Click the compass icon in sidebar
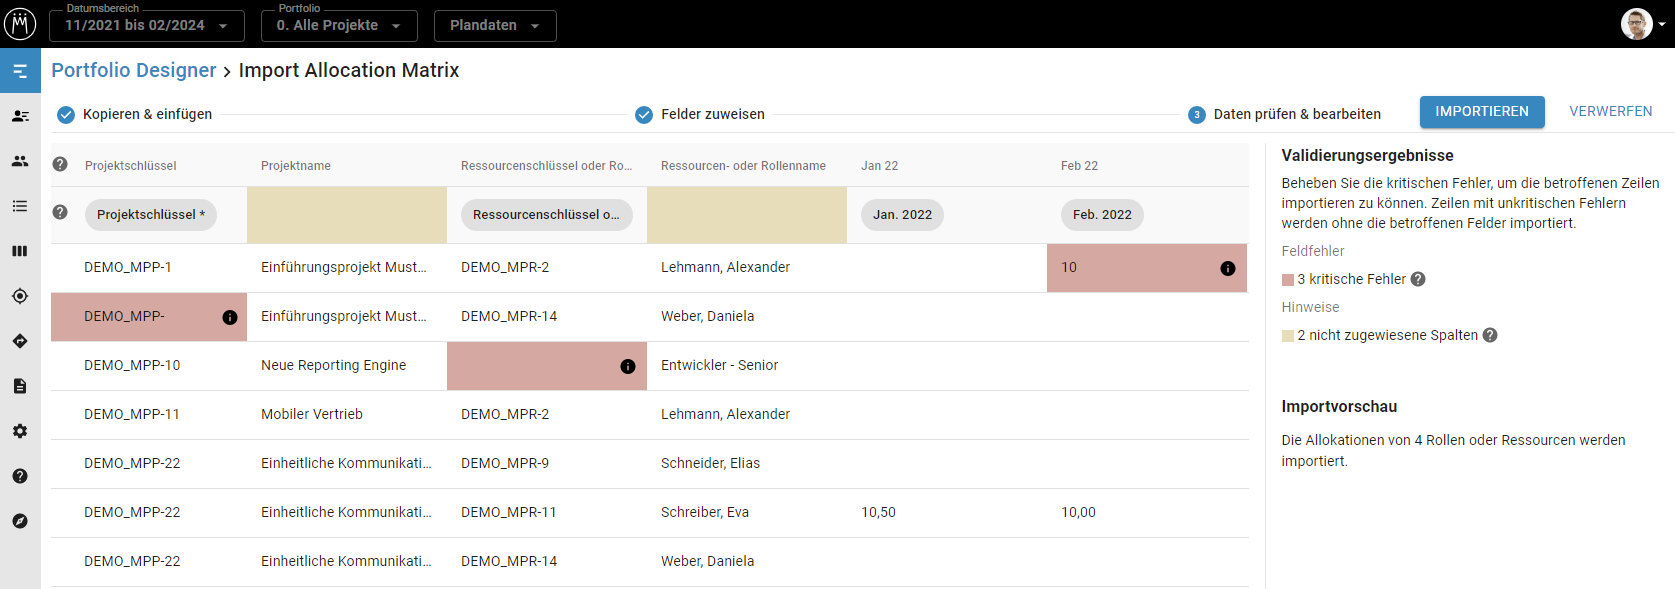Image resolution: width=1675 pixels, height=589 pixels. pos(20,521)
